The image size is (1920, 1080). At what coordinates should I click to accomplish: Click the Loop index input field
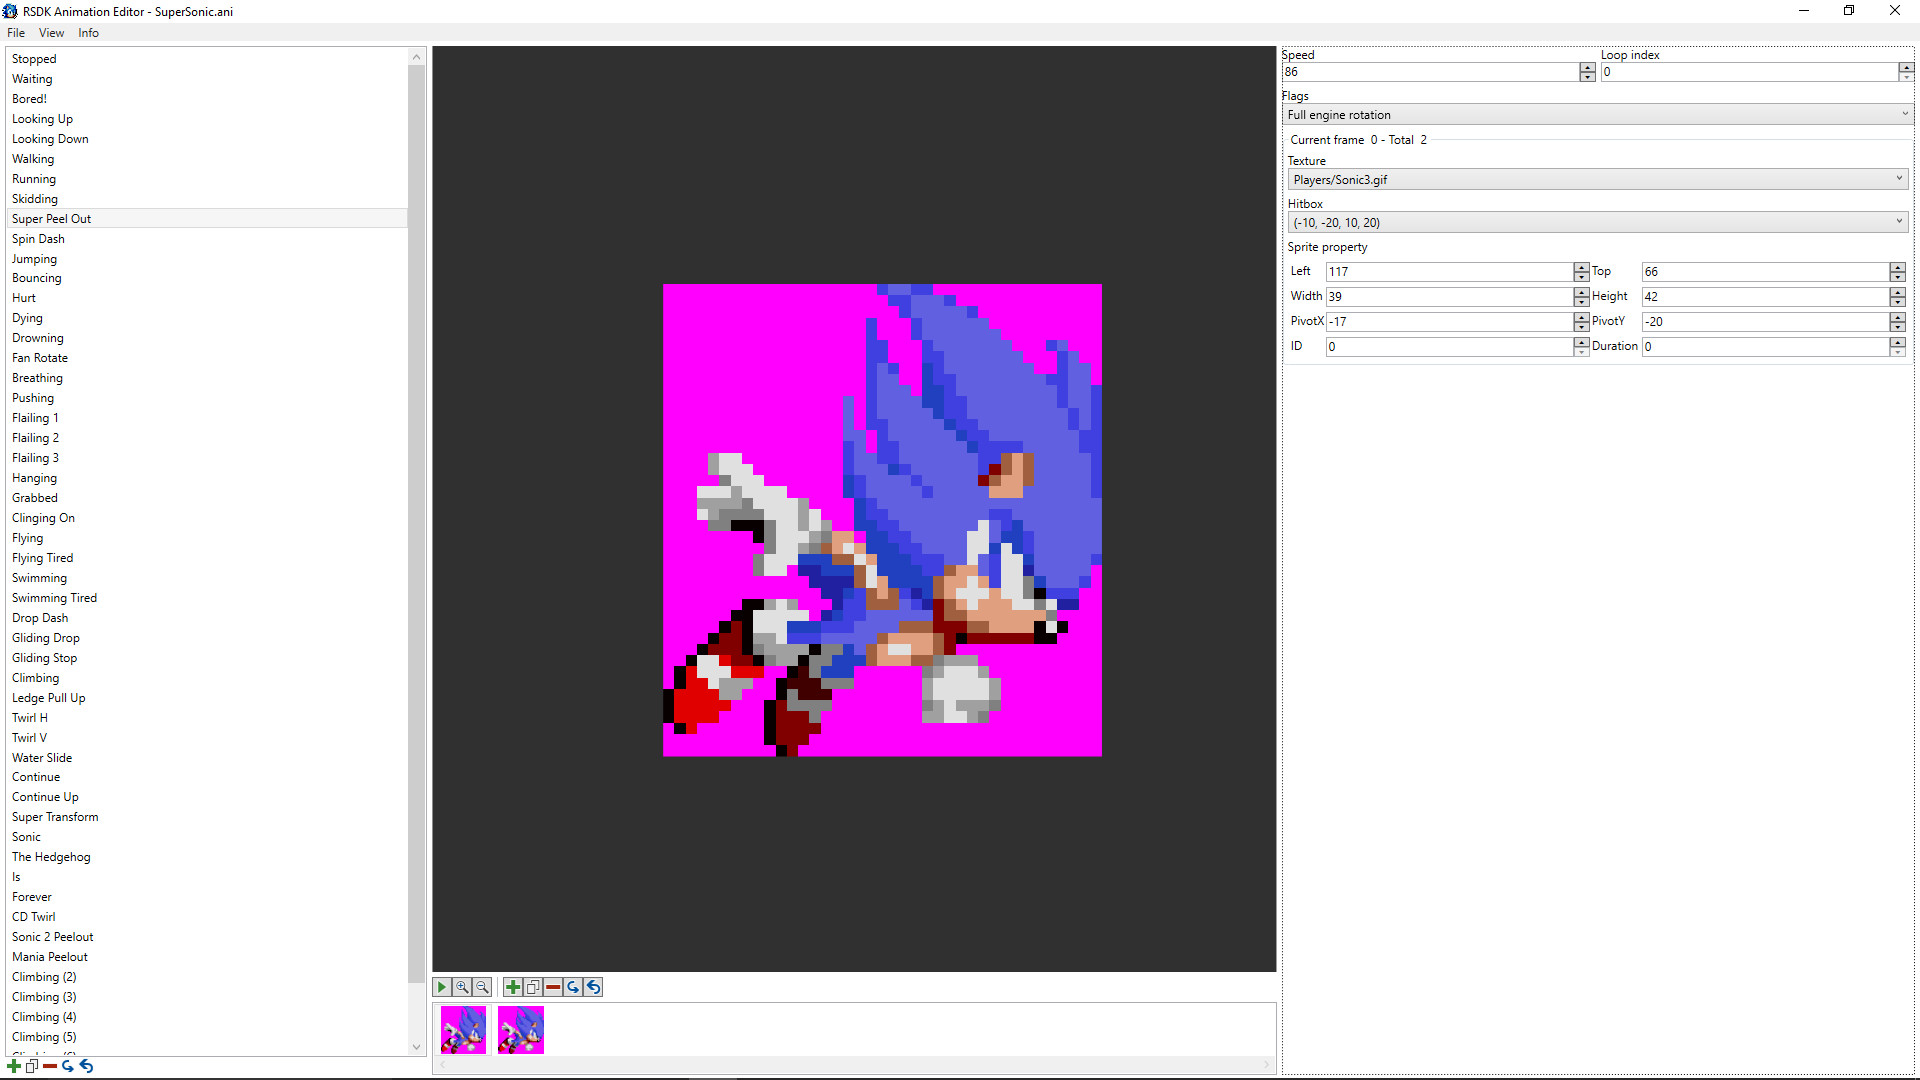(x=1750, y=71)
